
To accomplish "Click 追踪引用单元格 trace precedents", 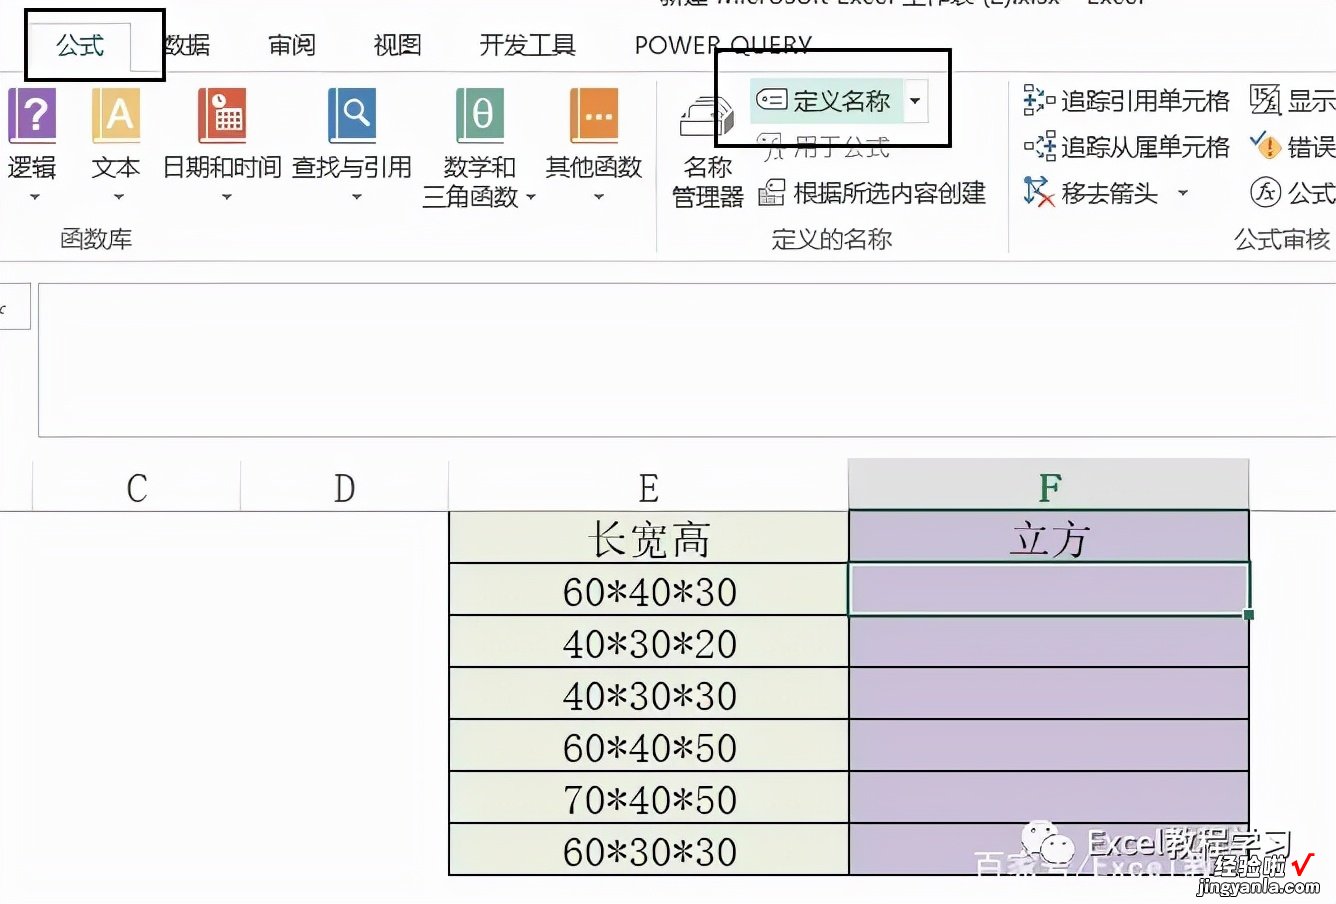I will point(1127,101).
